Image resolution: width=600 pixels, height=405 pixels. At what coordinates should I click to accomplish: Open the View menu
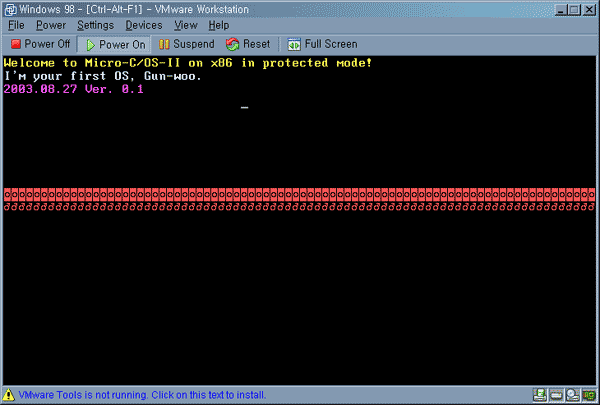186,25
